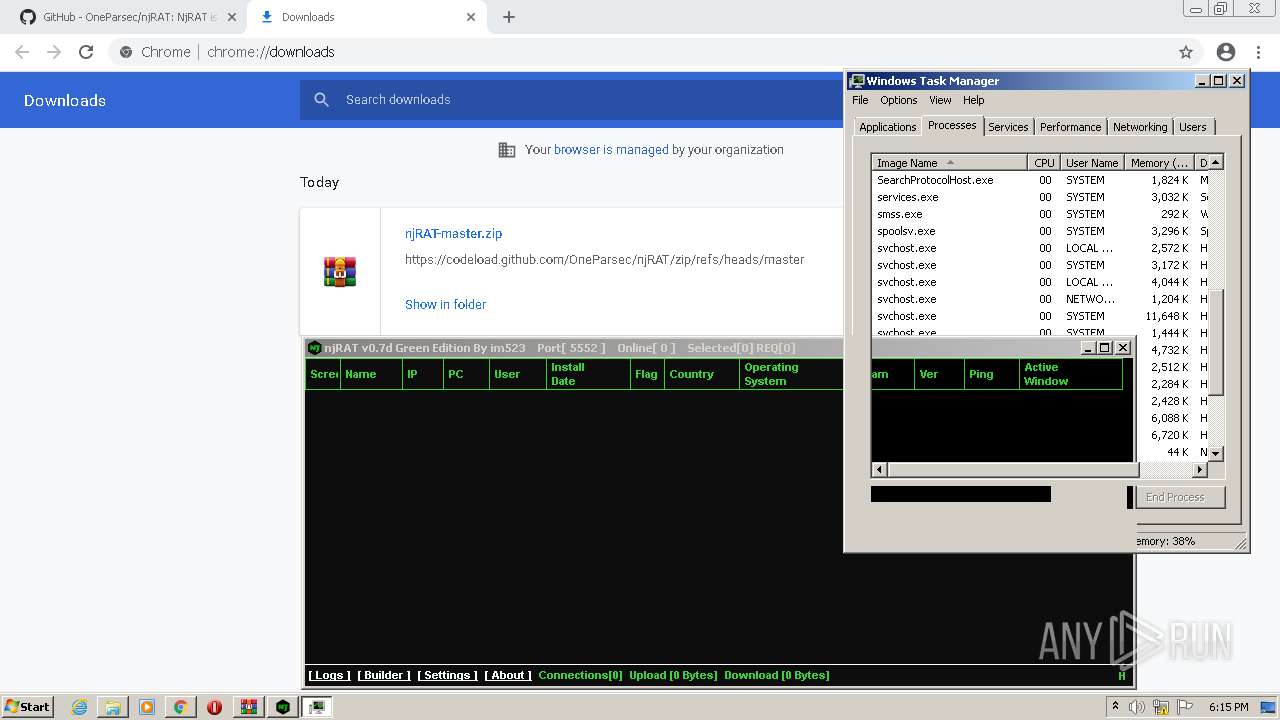Open Task Manager File menu

coord(860,100)
